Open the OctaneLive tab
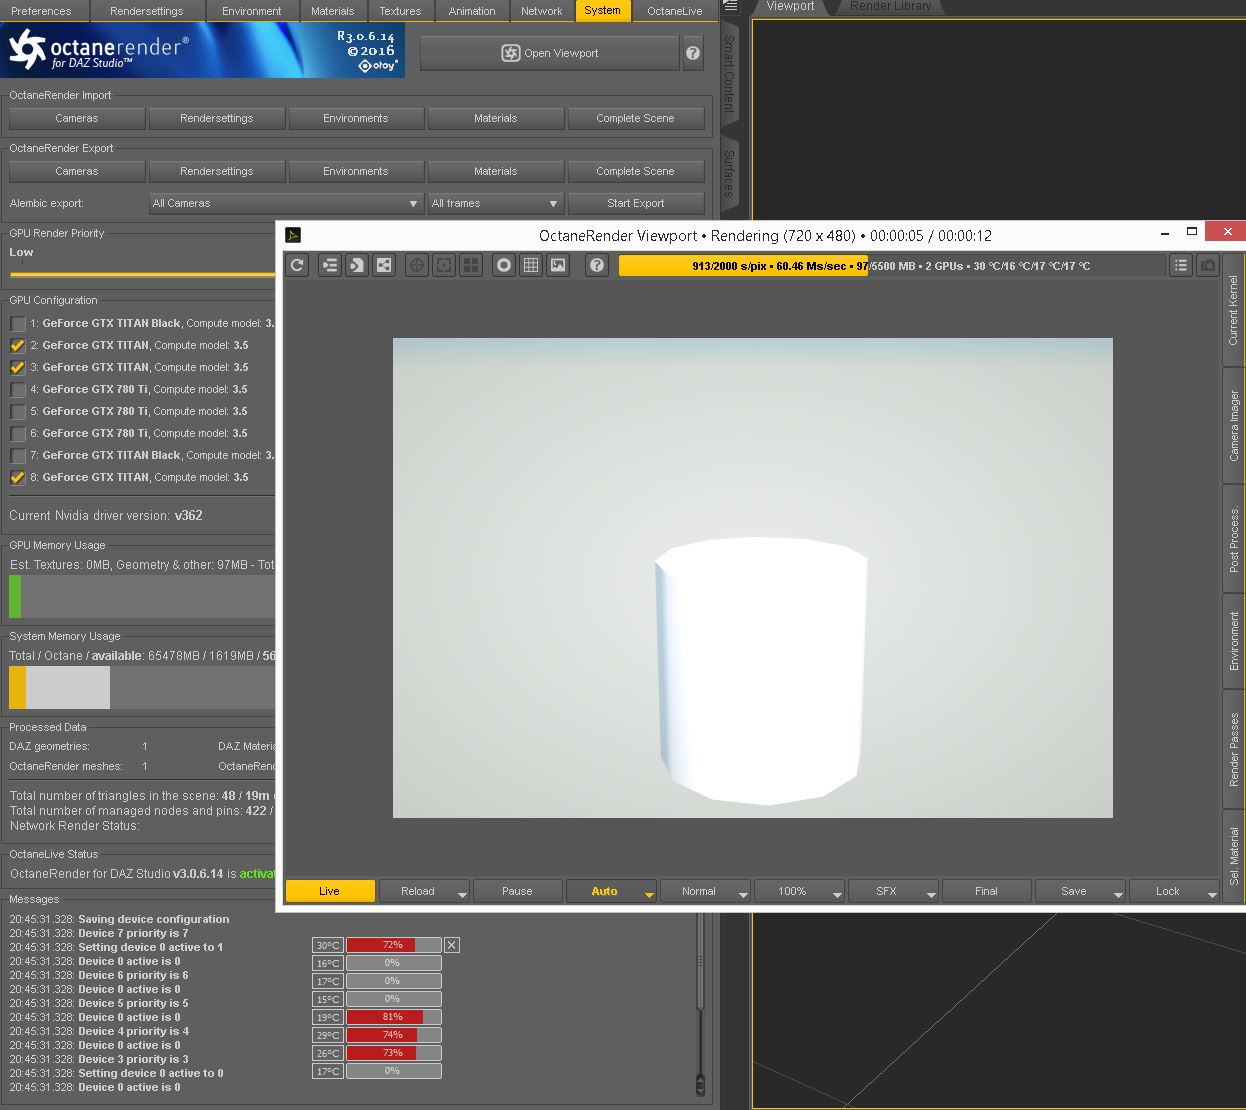Image resolution: width=1246 pixels, height=1110 pixels. coord(674,11)
